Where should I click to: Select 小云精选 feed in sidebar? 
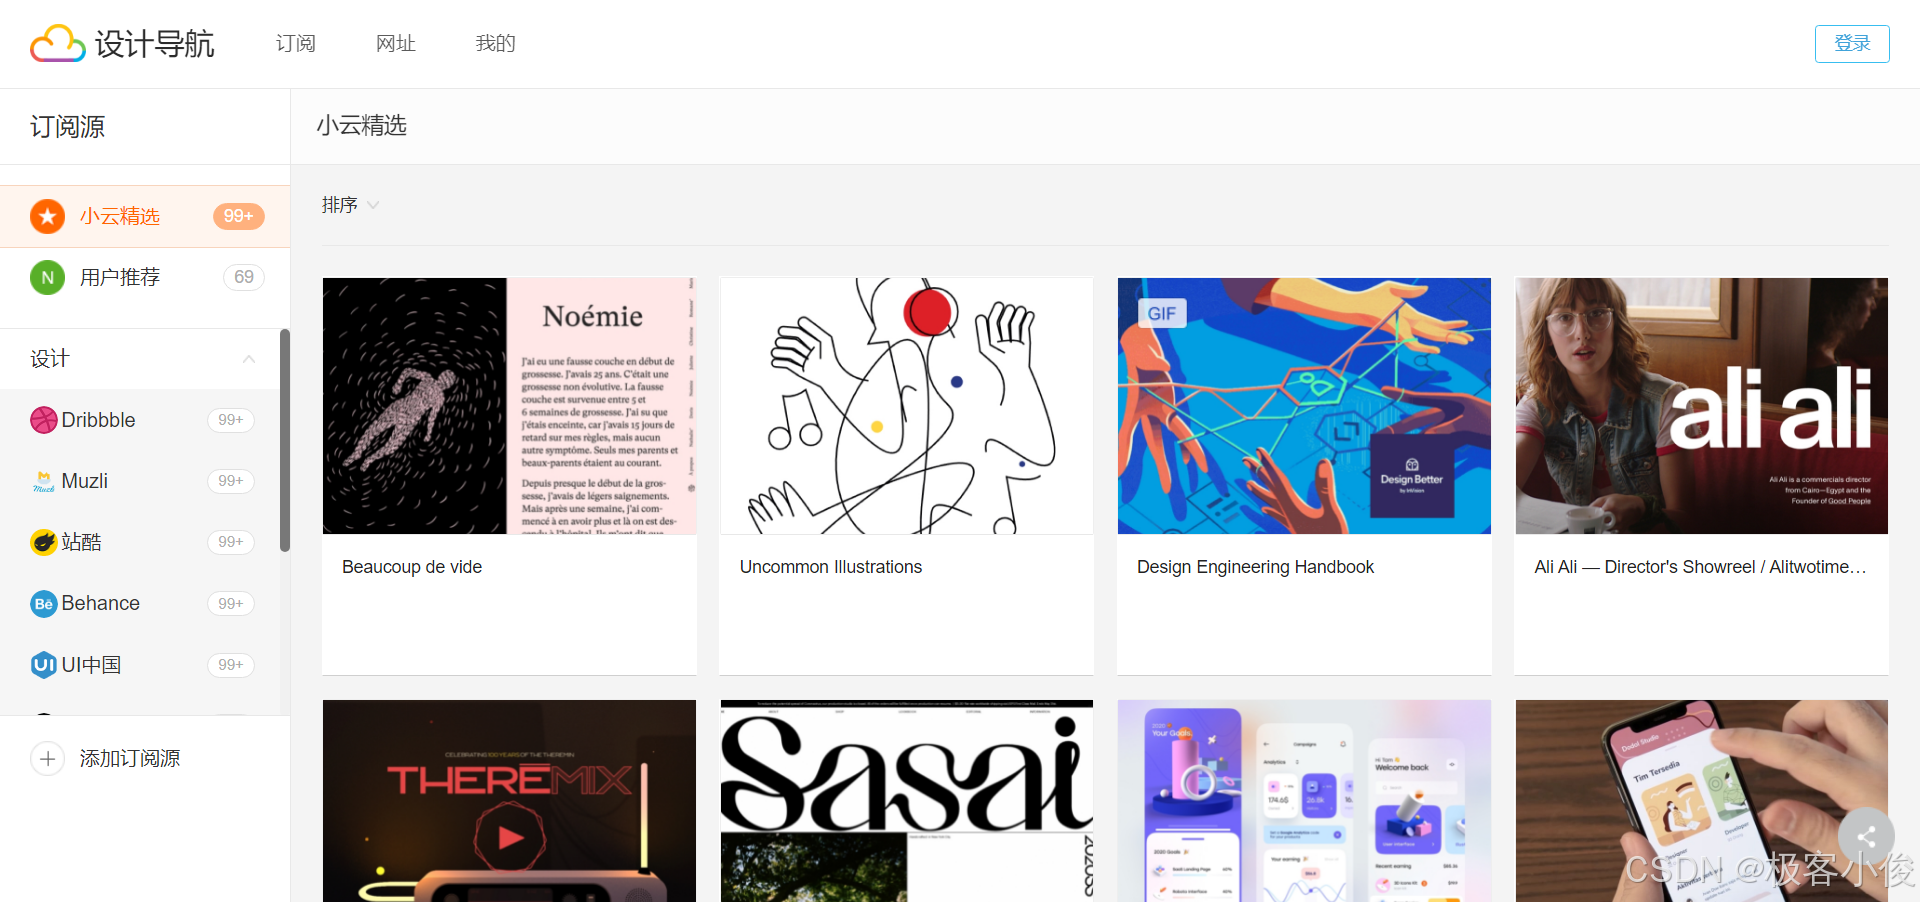point(145,216)
